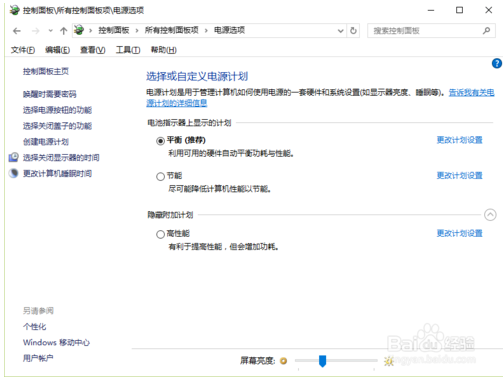Click 电源选项 in the breadcrumb
The height and width of the screenshot is (377, 503).
pyautogui.click(x=229, y=31)
